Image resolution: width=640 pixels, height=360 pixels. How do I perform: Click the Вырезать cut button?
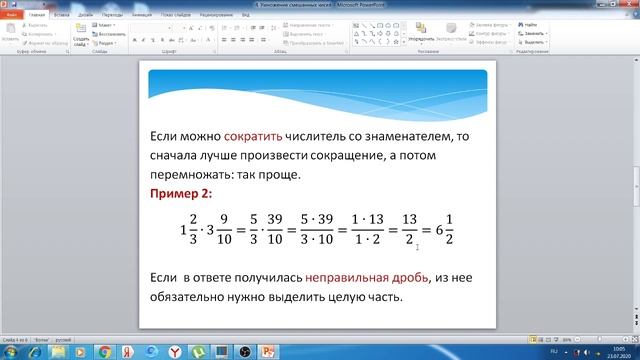(x=35, y=25)
